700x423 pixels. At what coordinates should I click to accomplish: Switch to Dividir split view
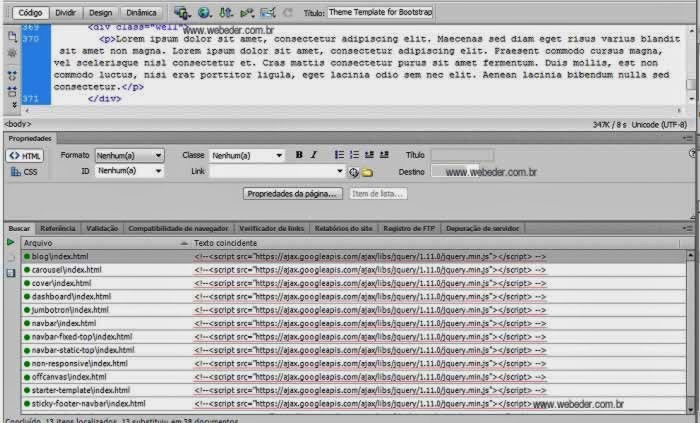point(65,12)
